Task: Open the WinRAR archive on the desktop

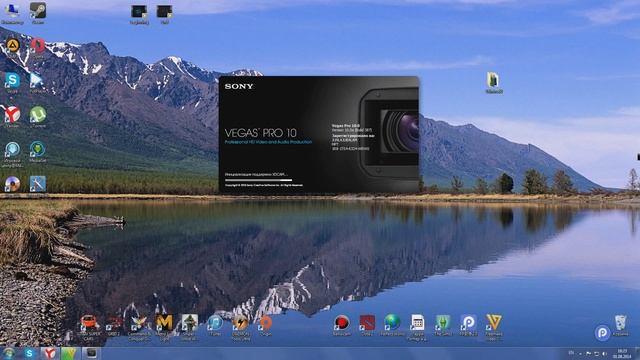Action: coord(494,82)
